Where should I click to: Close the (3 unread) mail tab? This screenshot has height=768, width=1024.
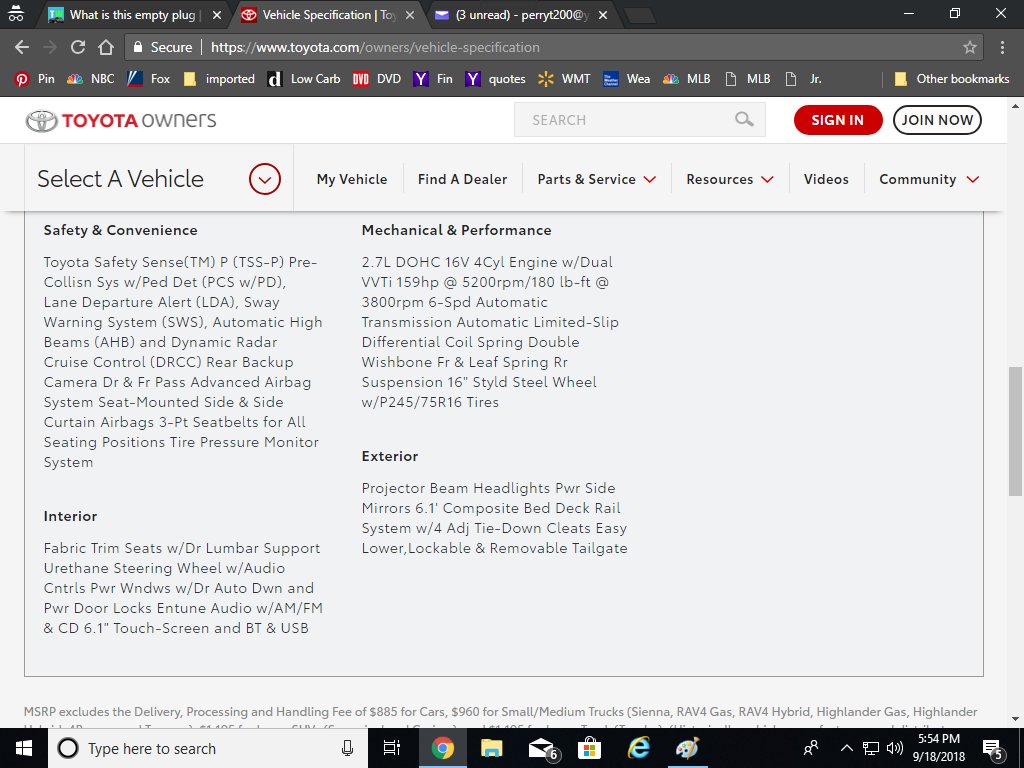click(x=603, y=14)
